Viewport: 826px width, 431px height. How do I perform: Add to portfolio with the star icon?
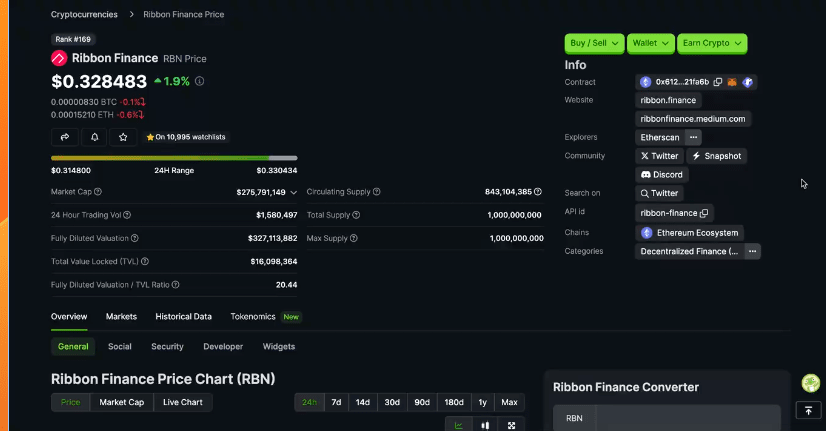pos(123,137)
